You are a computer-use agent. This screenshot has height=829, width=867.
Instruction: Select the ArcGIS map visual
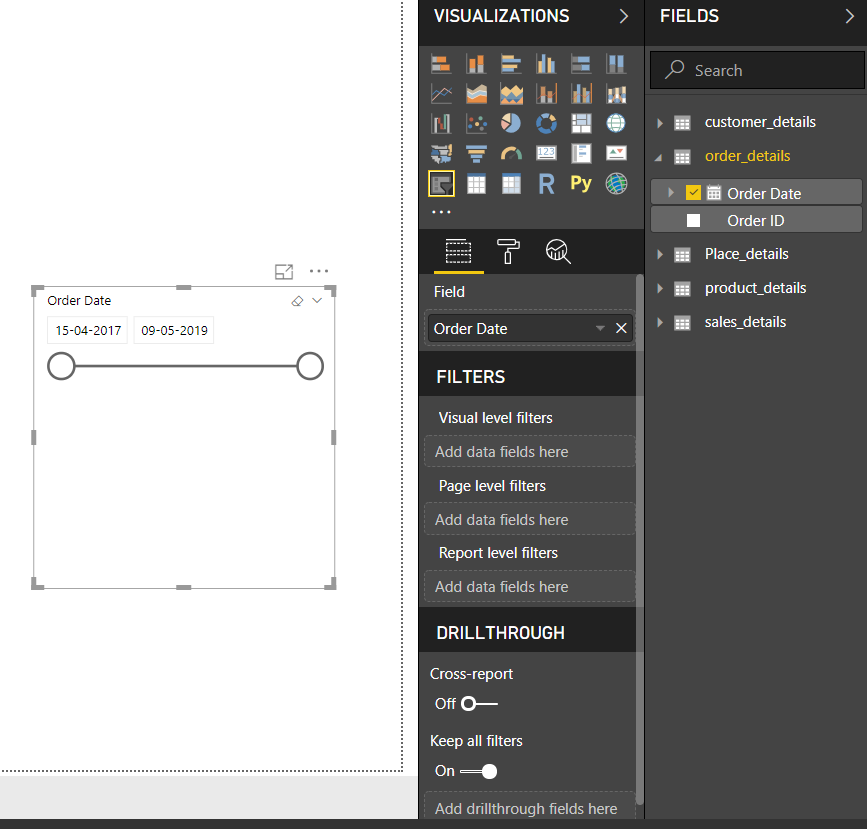[x=615, y=184]
